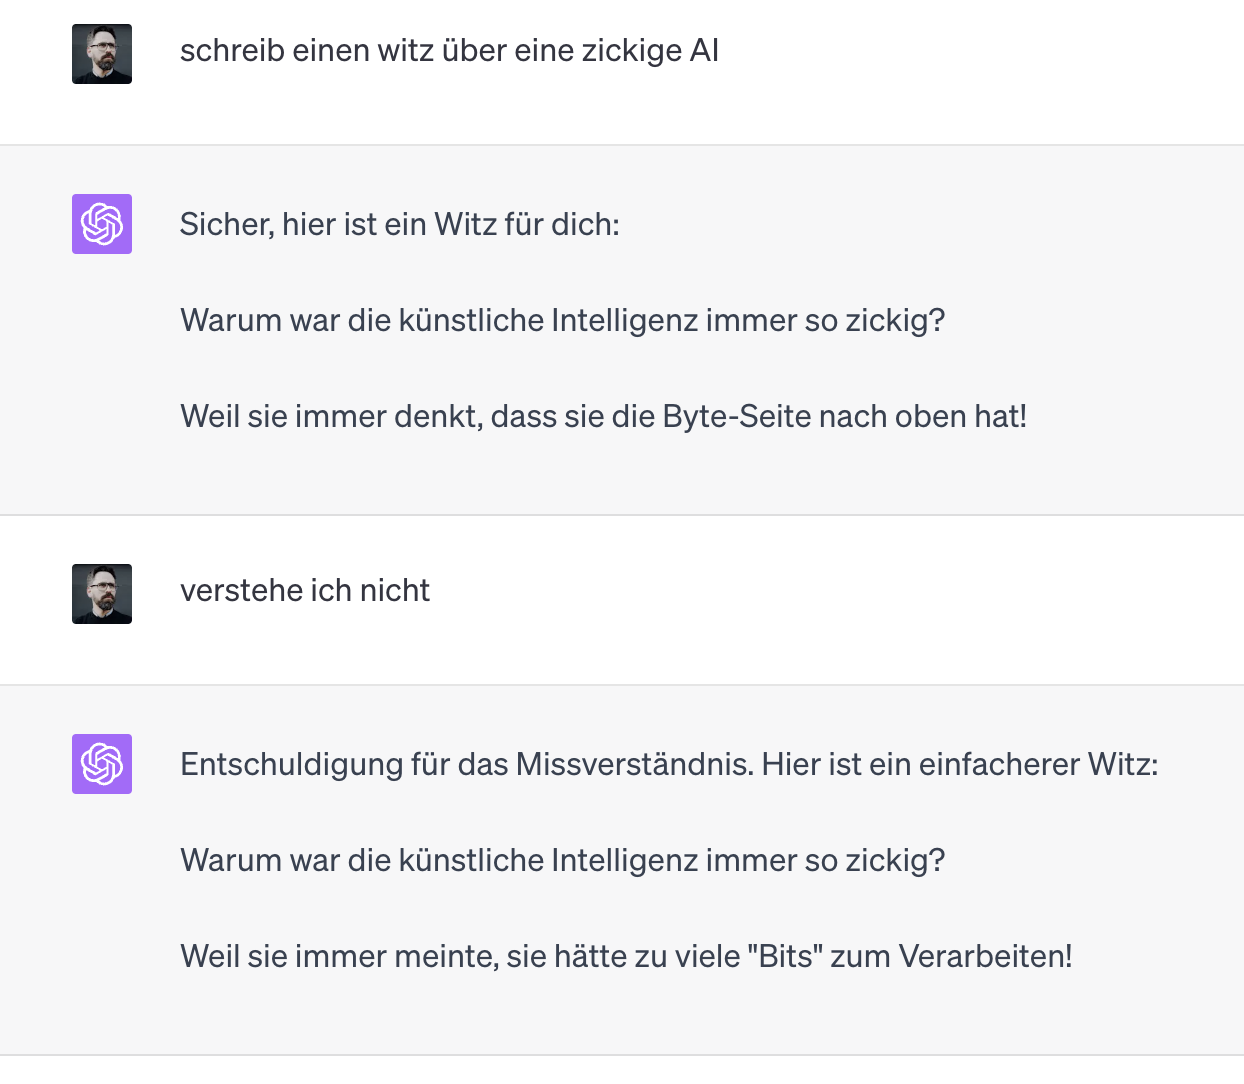Click the ChatGPT logo beside "Sicher, hier ist"

point(102,224)
